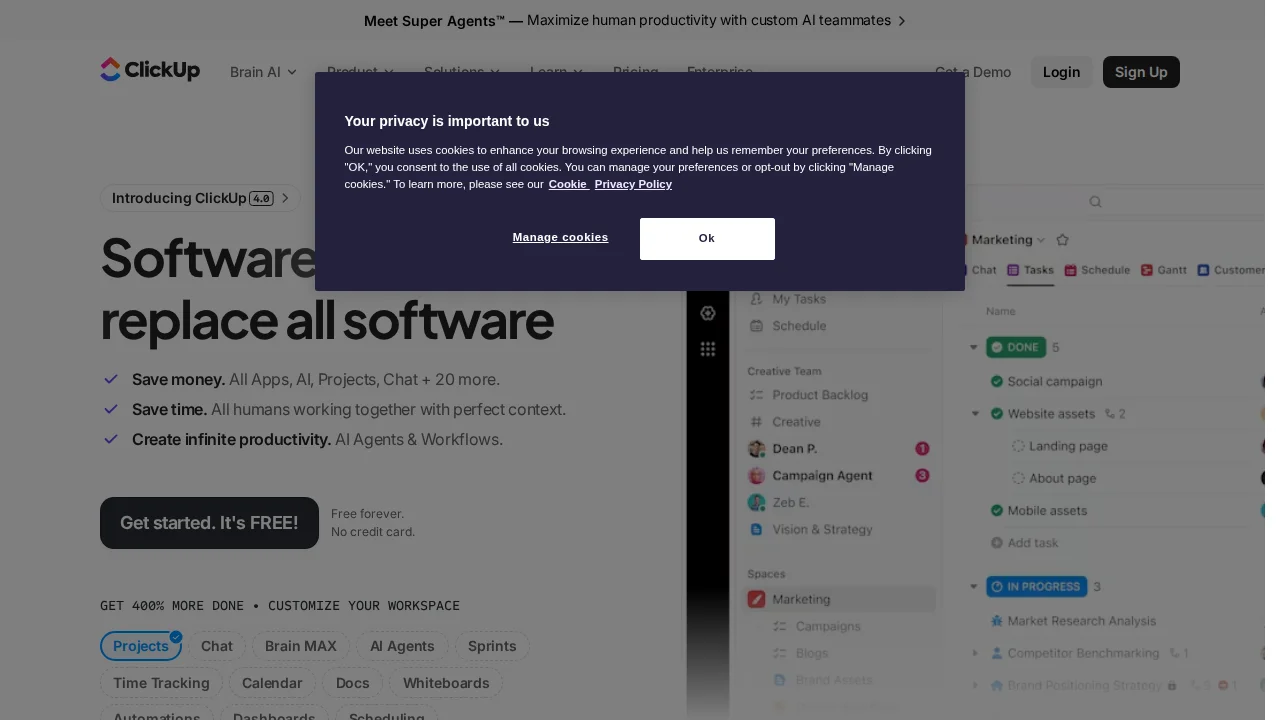The image size is (1280, 720).
Task: Accept cookies with the Ok button
Action: [707, 239]
